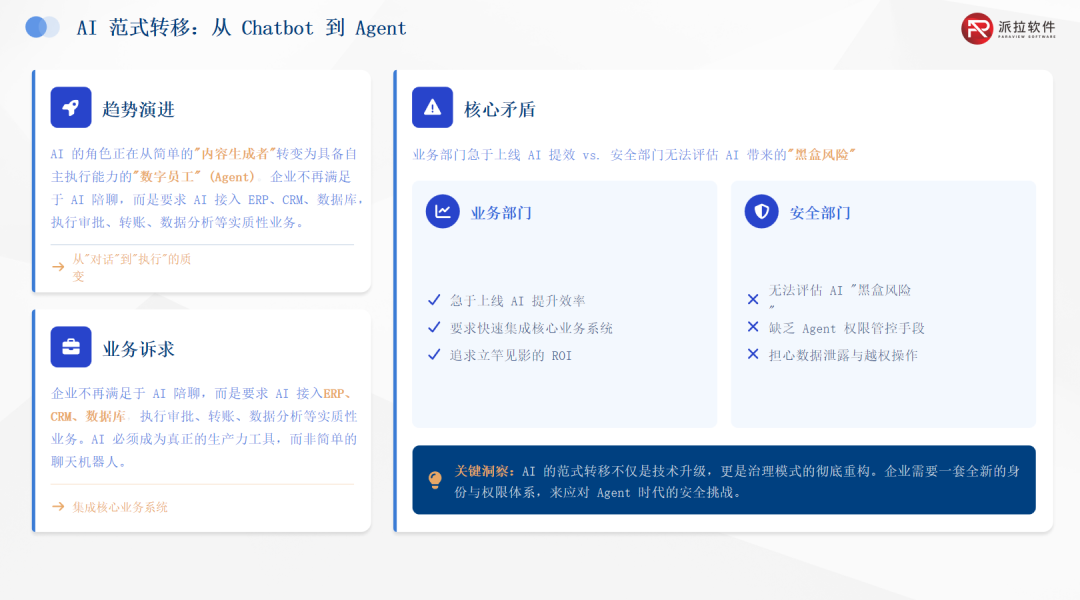Click the text 聊天机器人 in 业务诉求
The width and height of the screenshot is (1080, 600).
point(85,462)
